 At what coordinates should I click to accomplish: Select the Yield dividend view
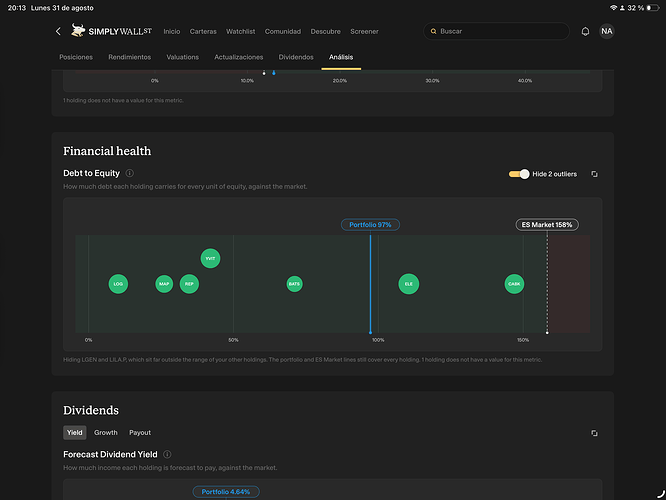[x=75, y=432]
